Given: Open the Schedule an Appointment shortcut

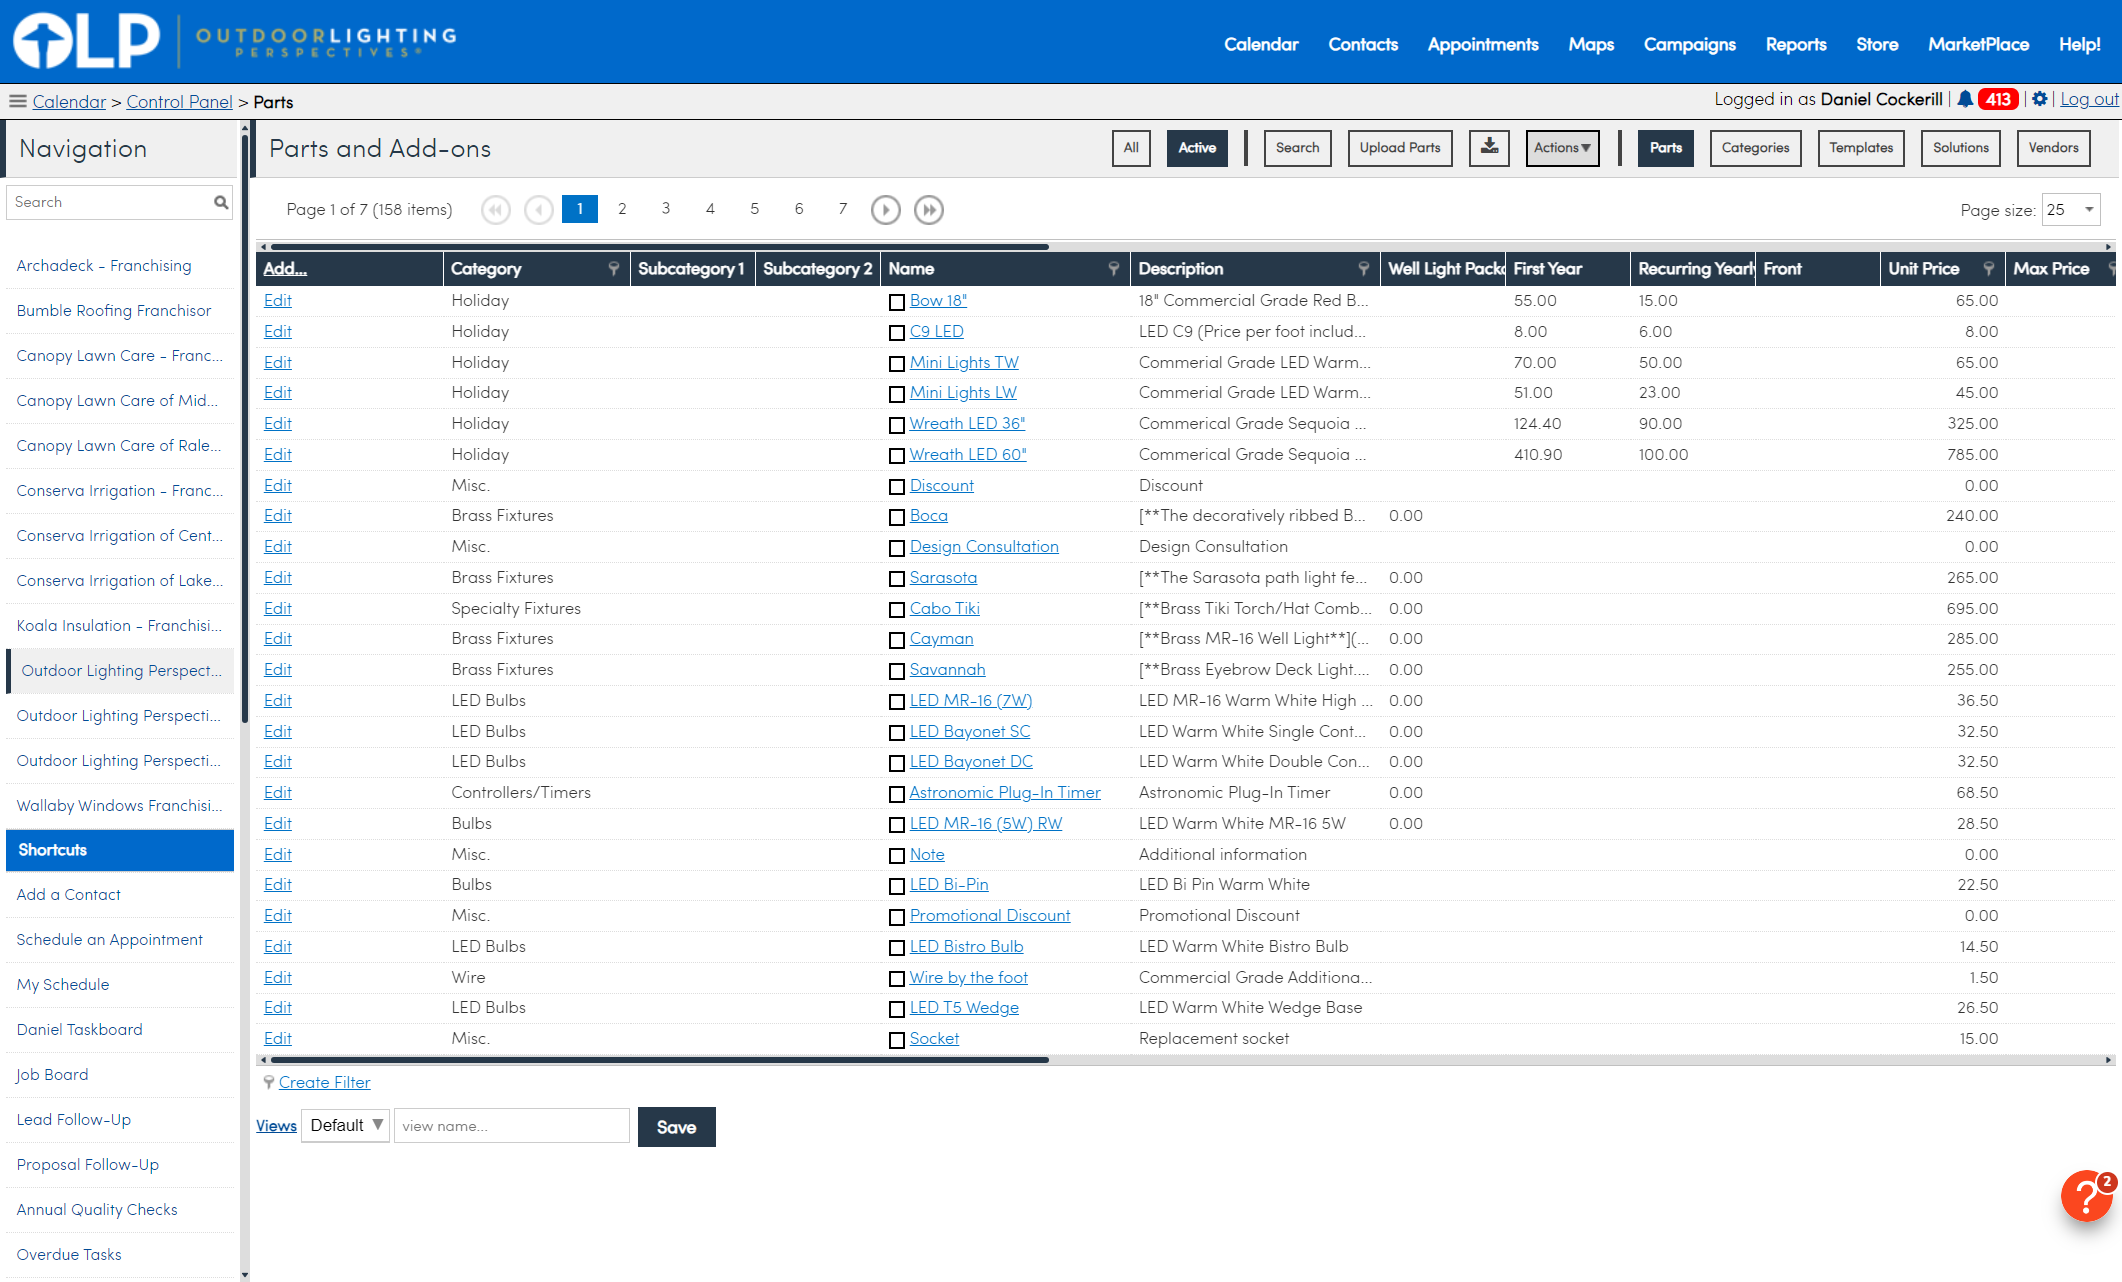Looking at the screenshot, I should [109, 940].
